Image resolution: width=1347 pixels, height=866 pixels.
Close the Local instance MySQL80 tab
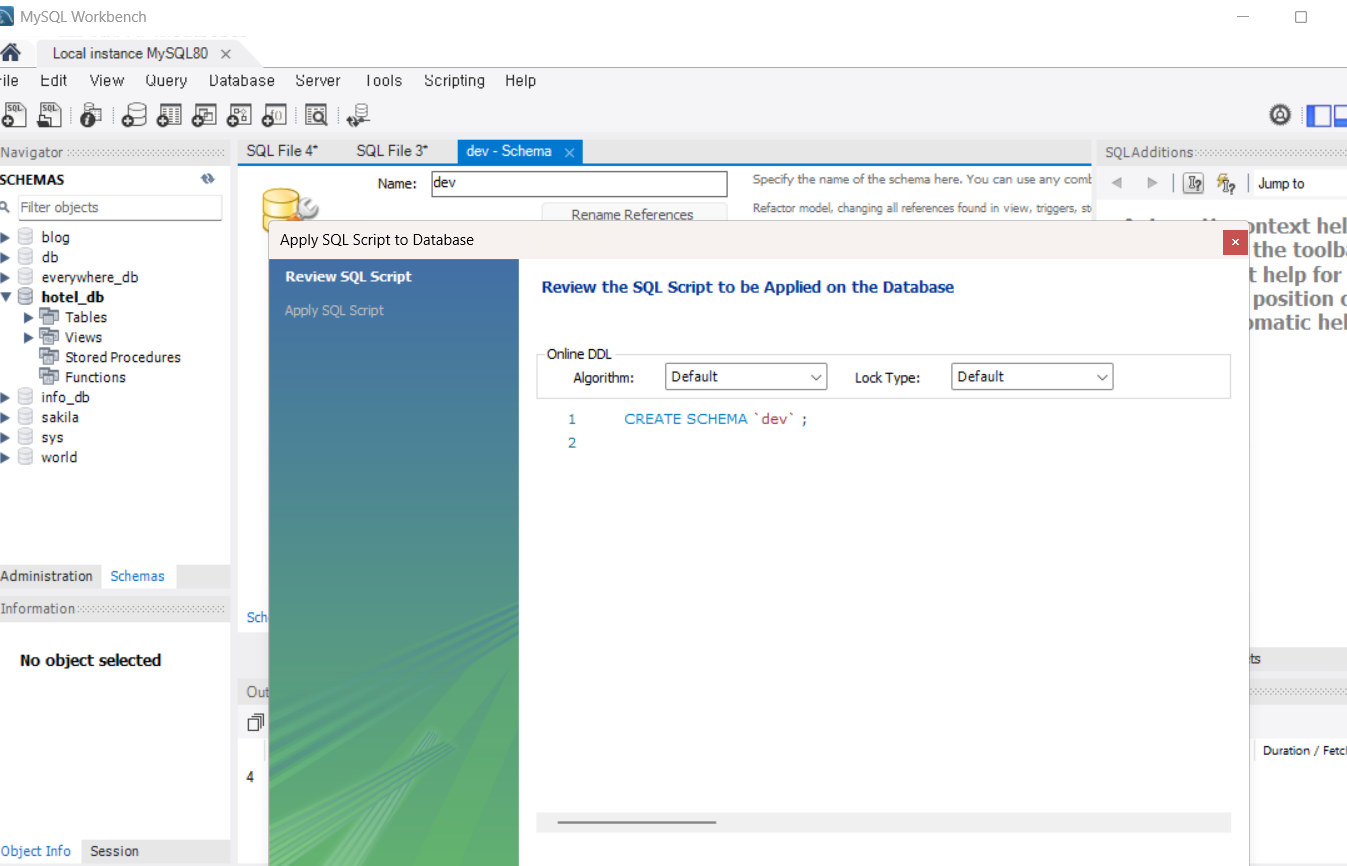tap(226, 54)
